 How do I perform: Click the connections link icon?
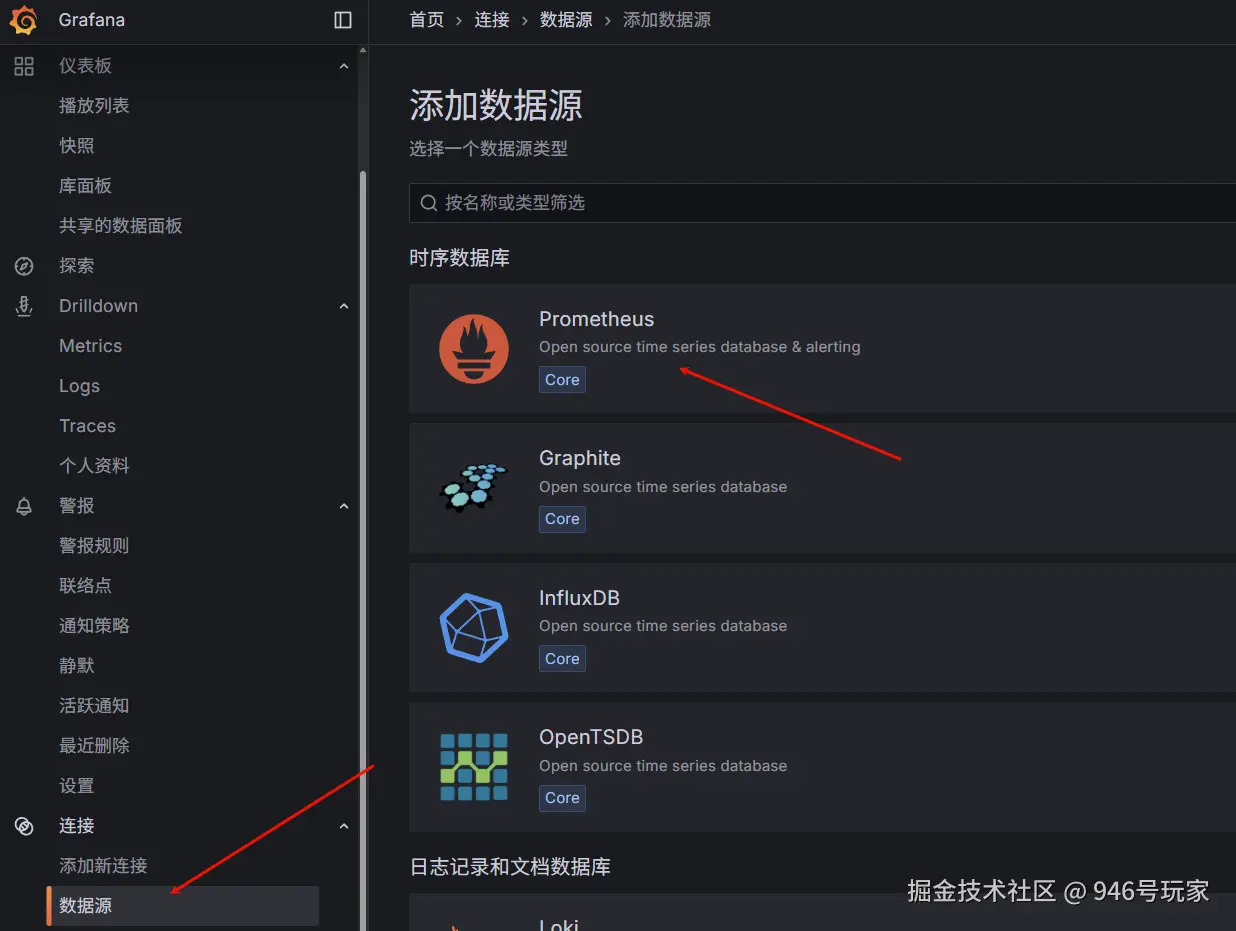pyautogui.click(x=24, y=826)
